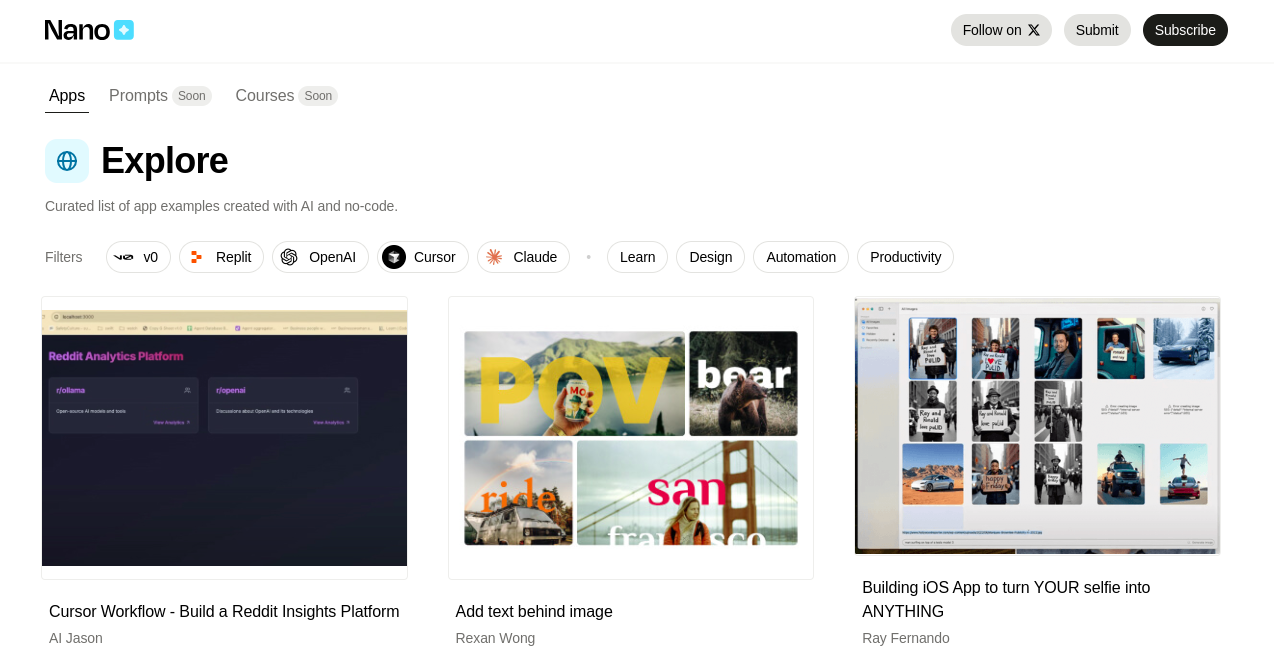Click author name Ray Fernando

pyautogui.click(x=906, y=638)
